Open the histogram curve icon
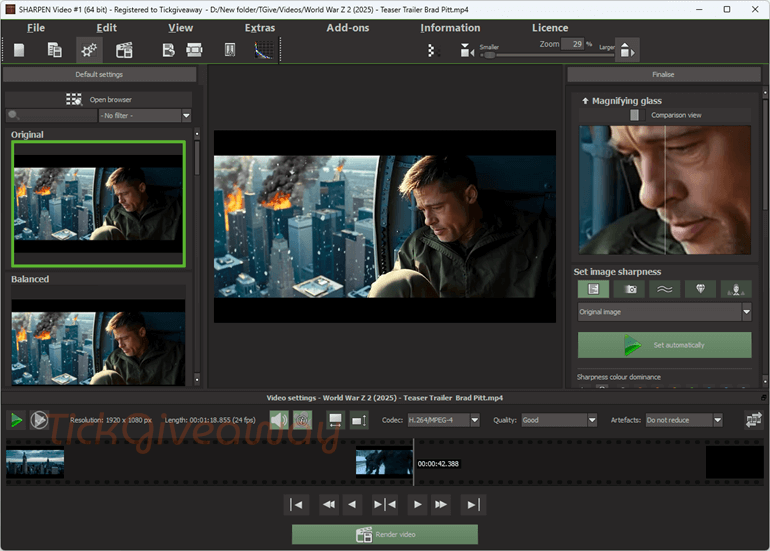 [x=264, y=50]
